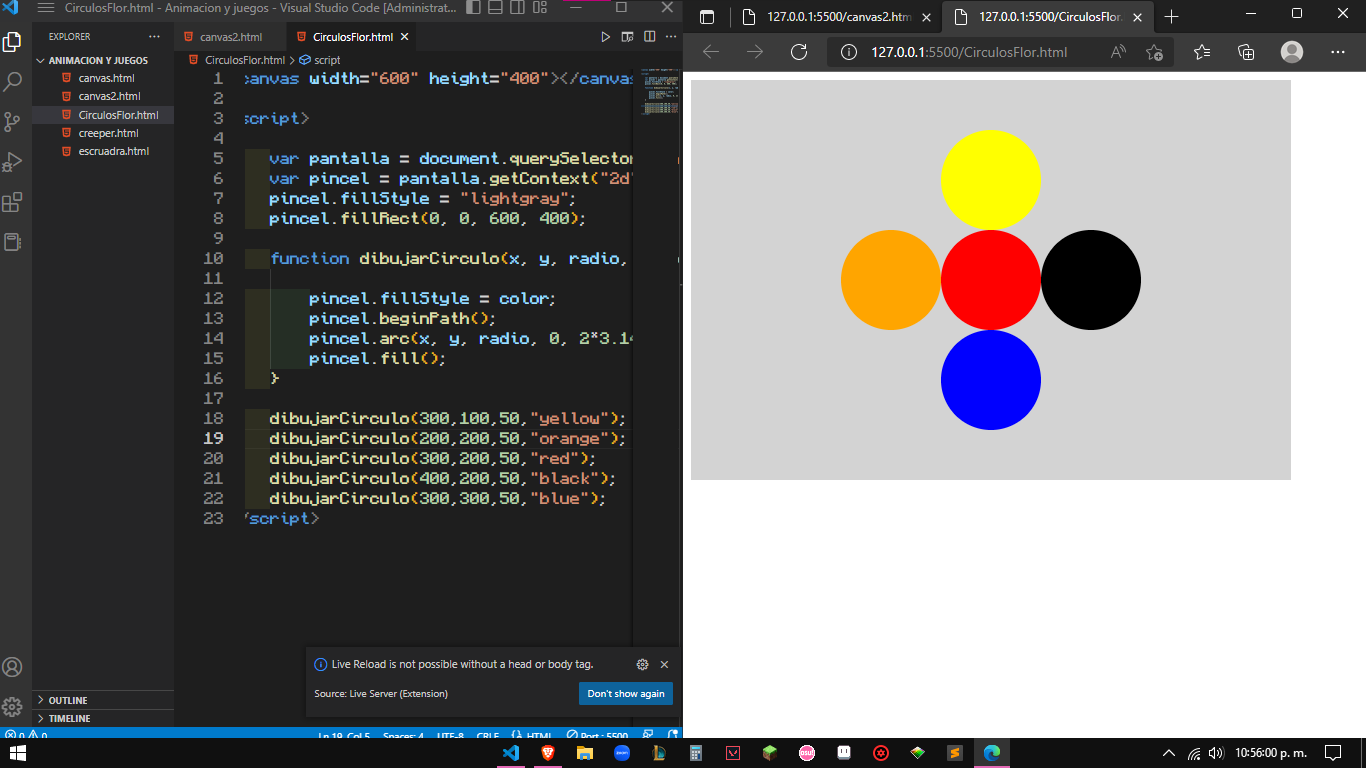Image resolution: width=1366 pixels, height=768 pixels.
Task: Add this page to favorites
Action: tap(1155, 52)
